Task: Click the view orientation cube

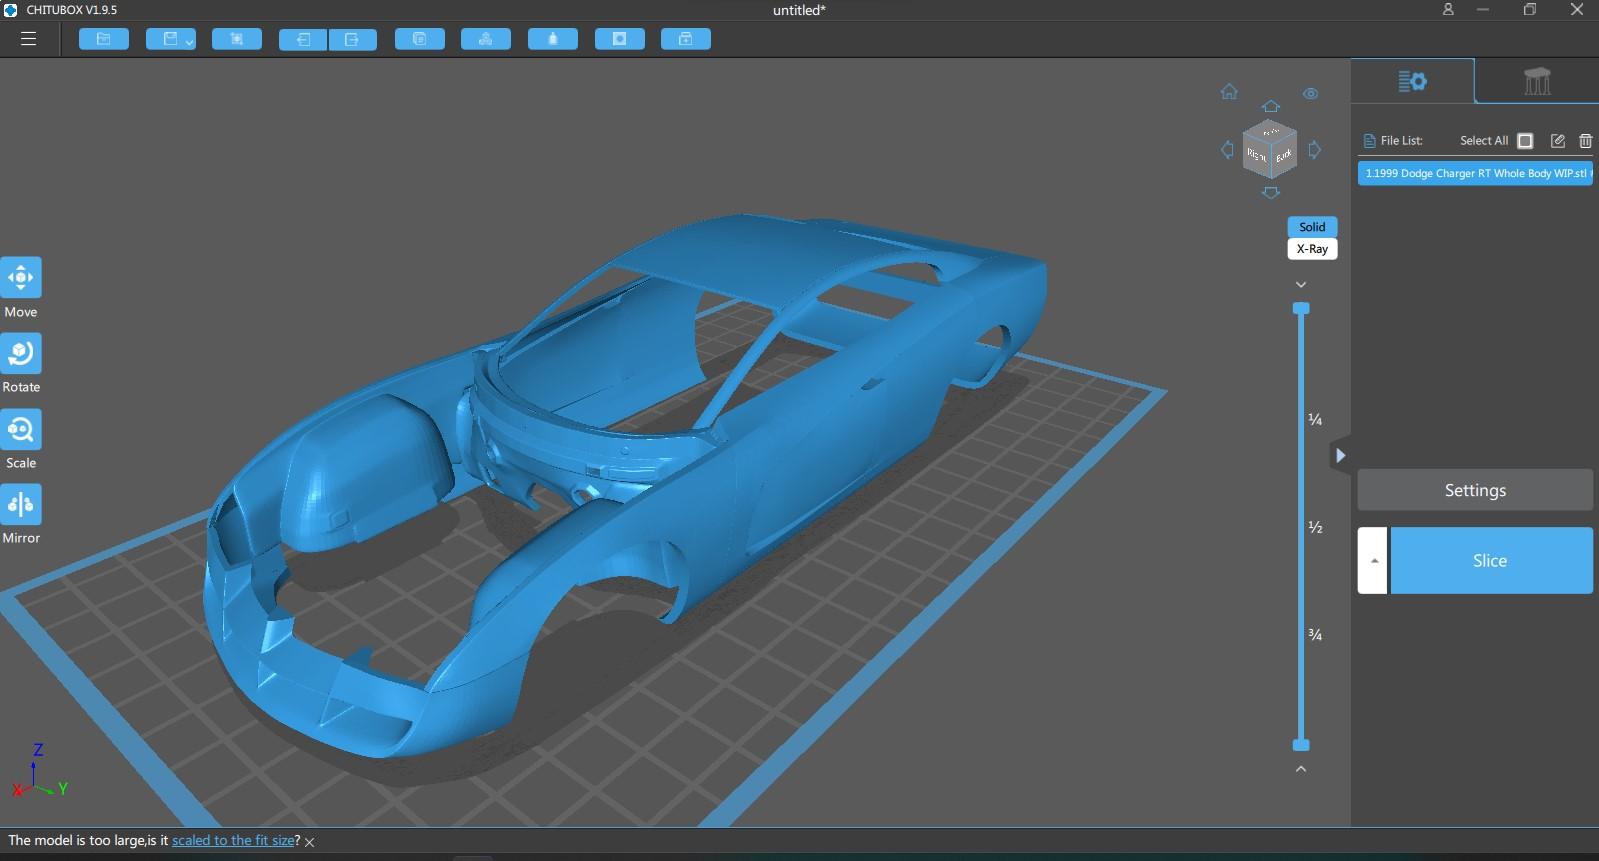Action: (1270, 150)
